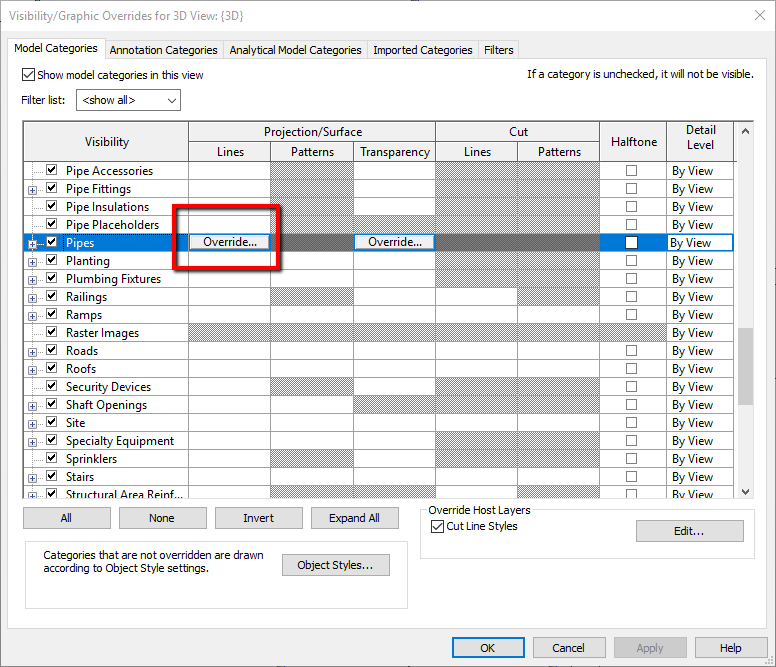
Task: Enable Halftone for Roofs row
Action: [x=631, y=369]
